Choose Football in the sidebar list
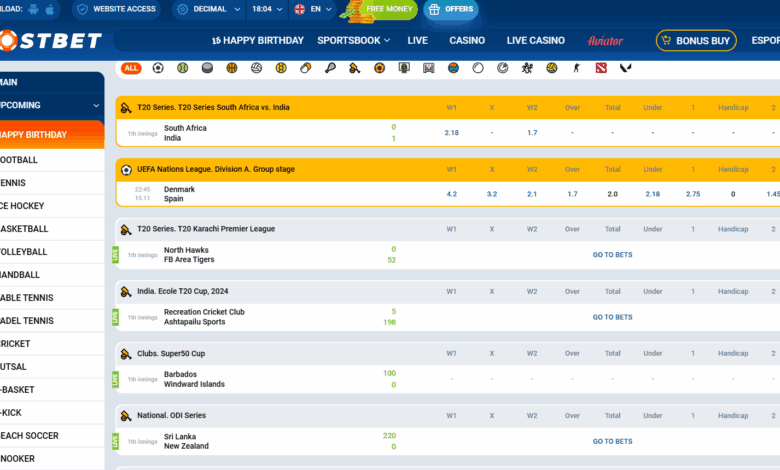This screenshot has height=470, width=780. pyautogui.click(x=52, y=160)
